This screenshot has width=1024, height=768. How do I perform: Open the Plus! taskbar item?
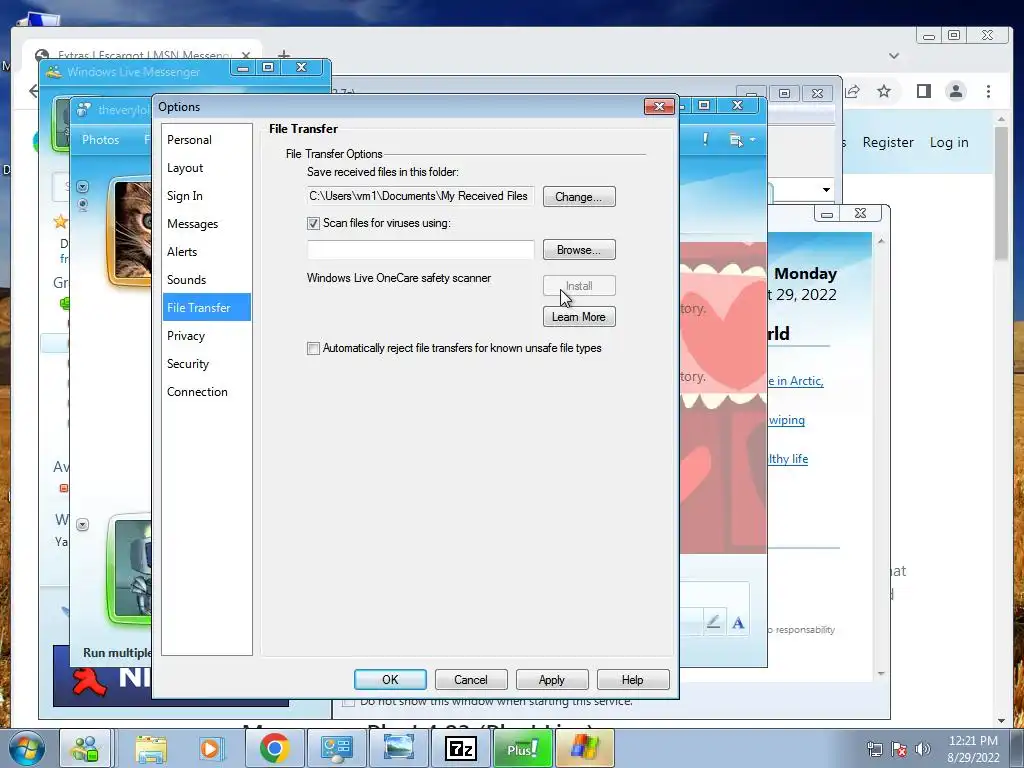522,748
